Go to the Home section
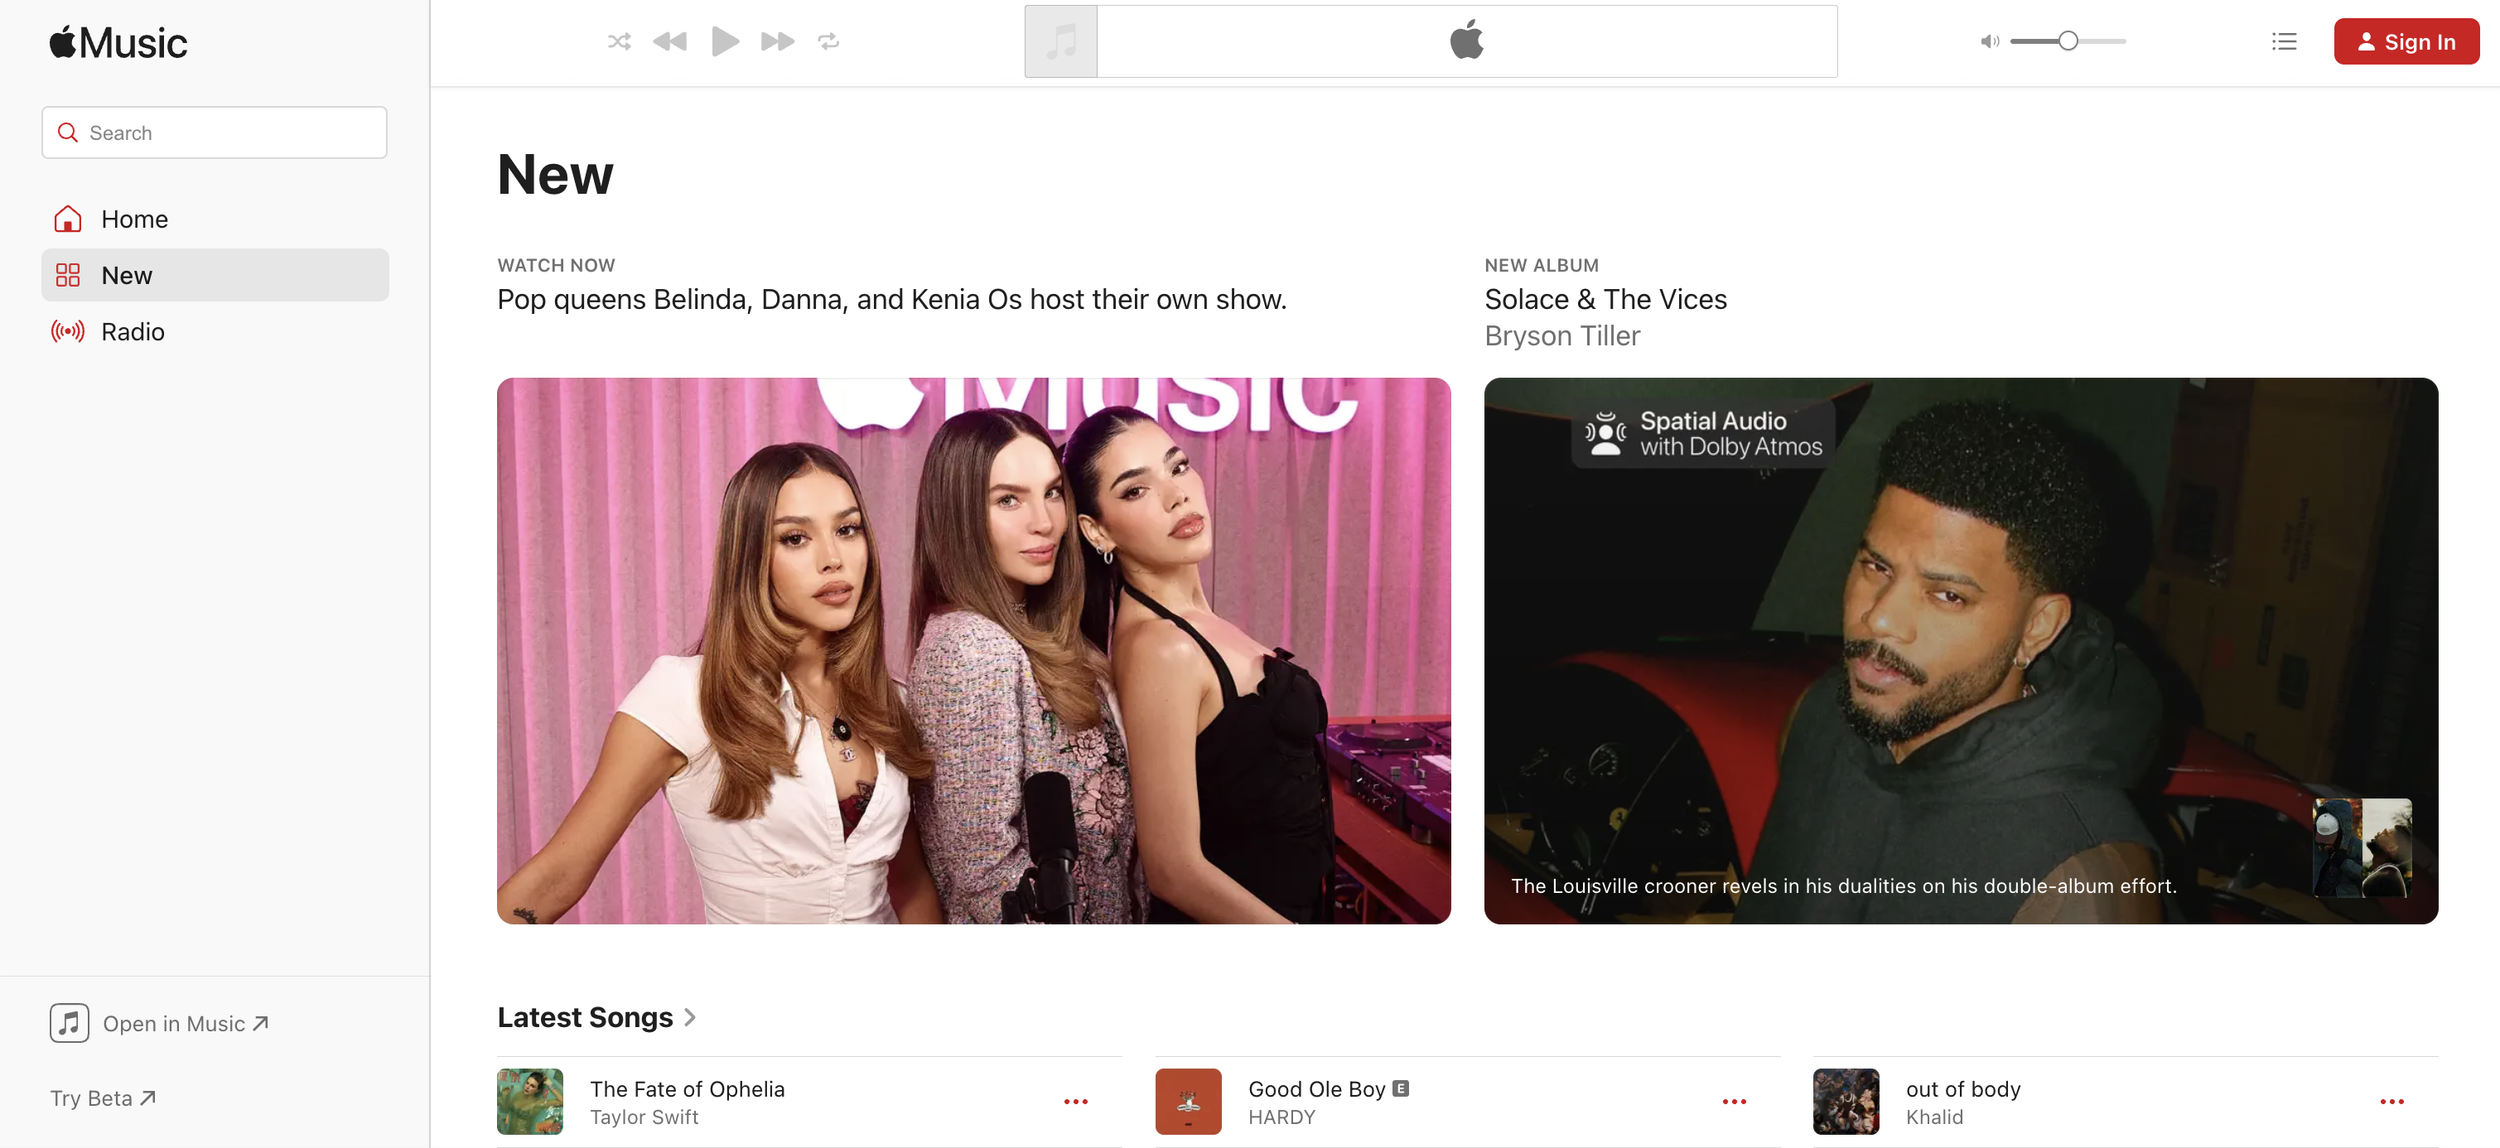The image size is (2500, 1148). tap(134, 219)
